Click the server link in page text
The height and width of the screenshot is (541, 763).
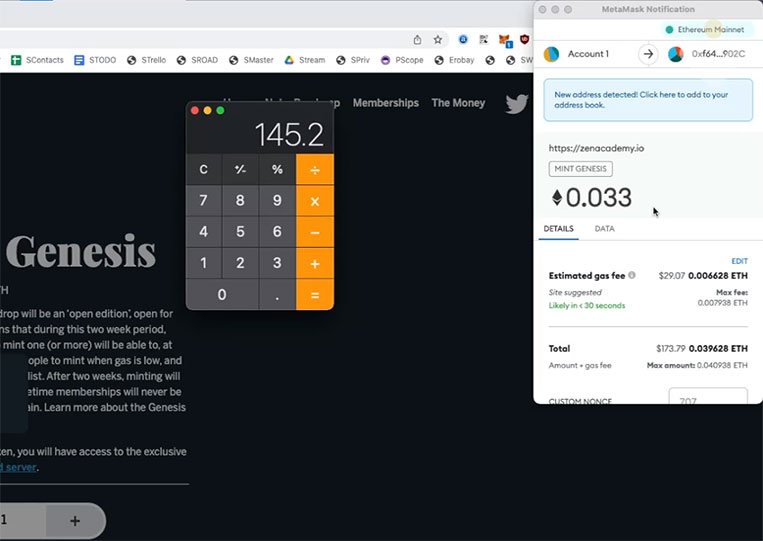click(18, 467)
